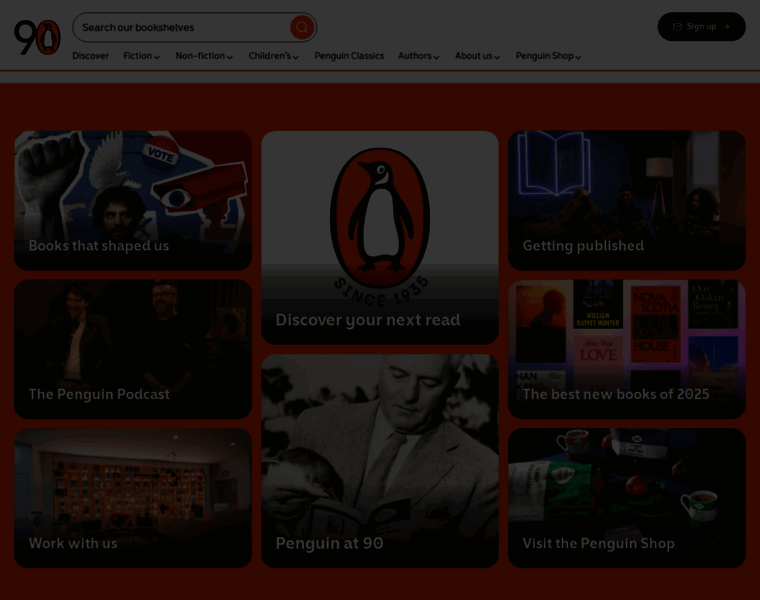Expand the Non-fiction dropdown

[204, 56]
